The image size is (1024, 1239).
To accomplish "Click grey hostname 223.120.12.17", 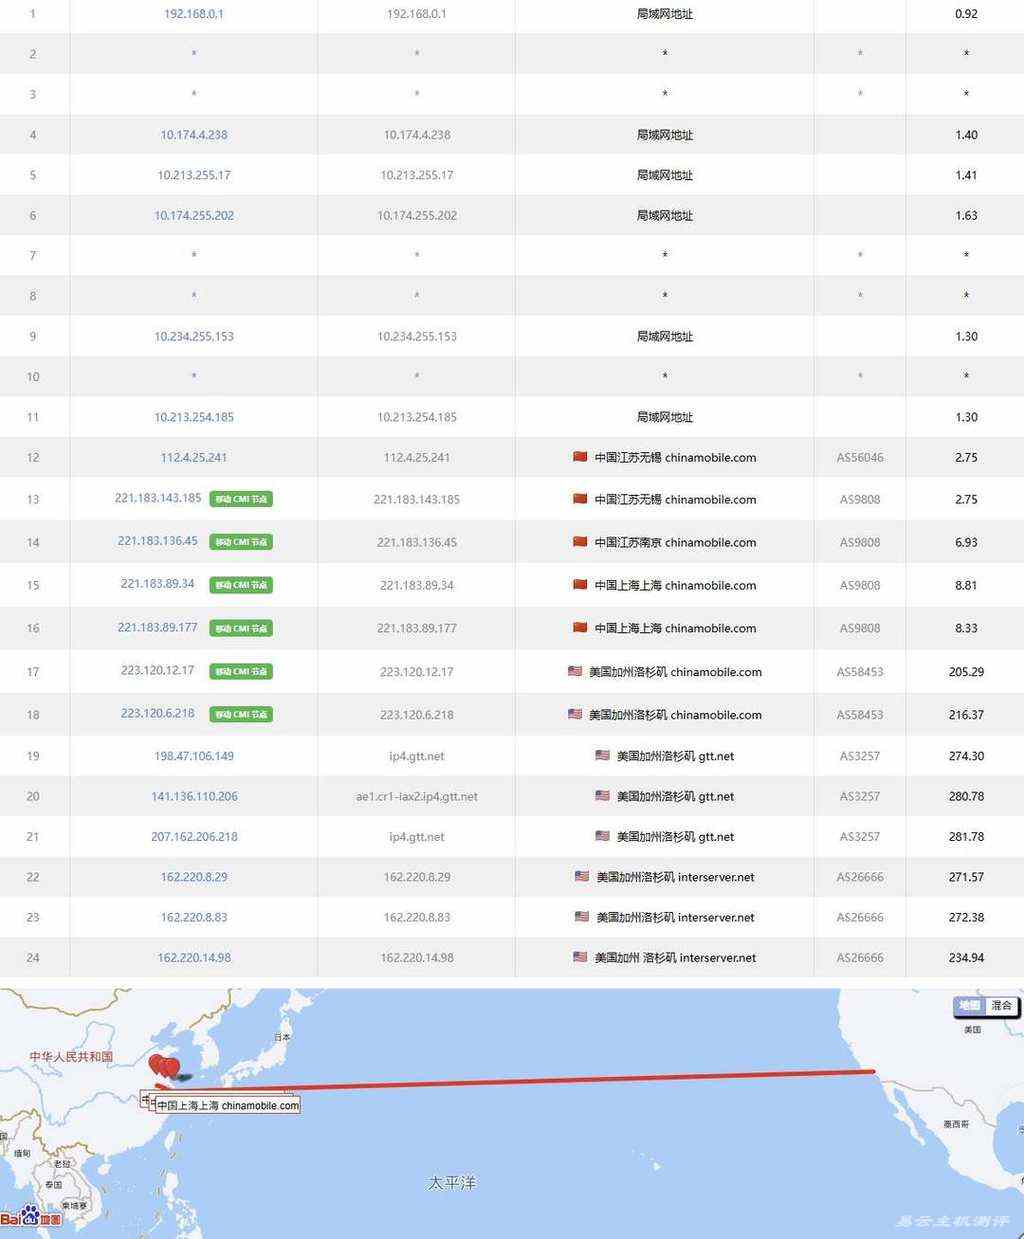I will 417,672.
